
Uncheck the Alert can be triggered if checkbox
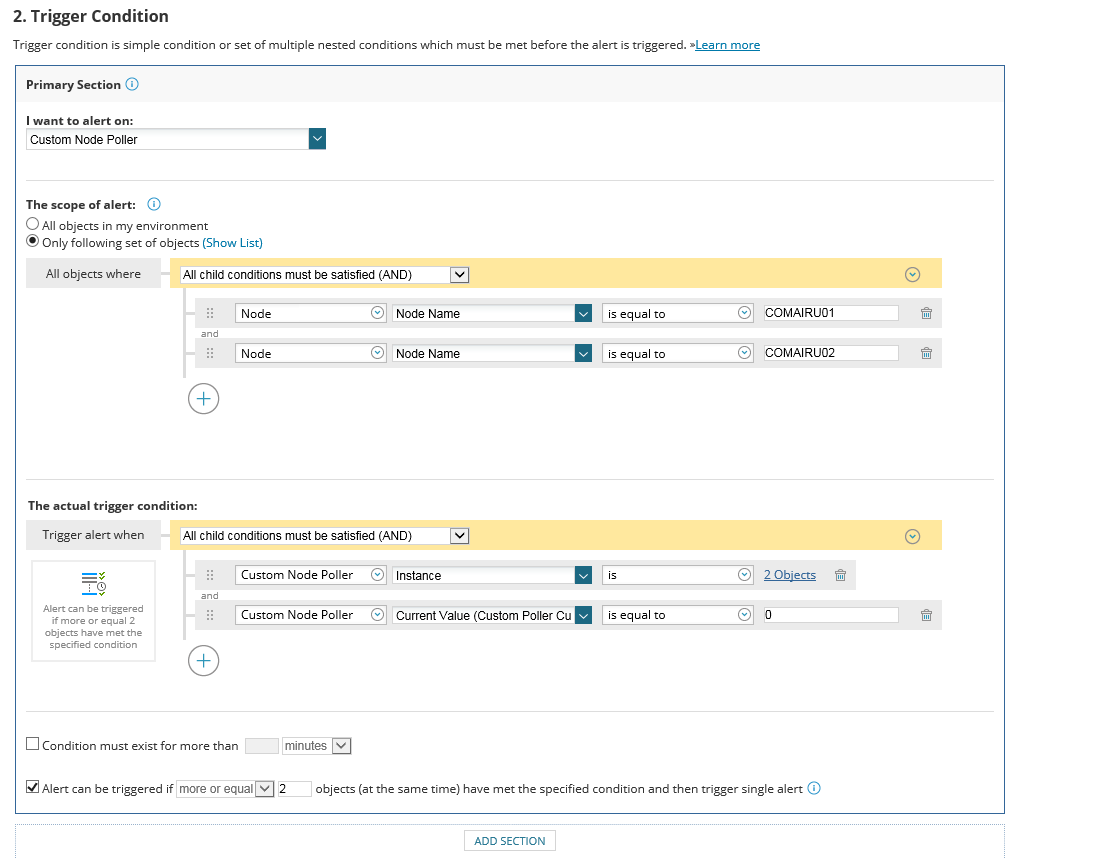click(x=33, y=788)
